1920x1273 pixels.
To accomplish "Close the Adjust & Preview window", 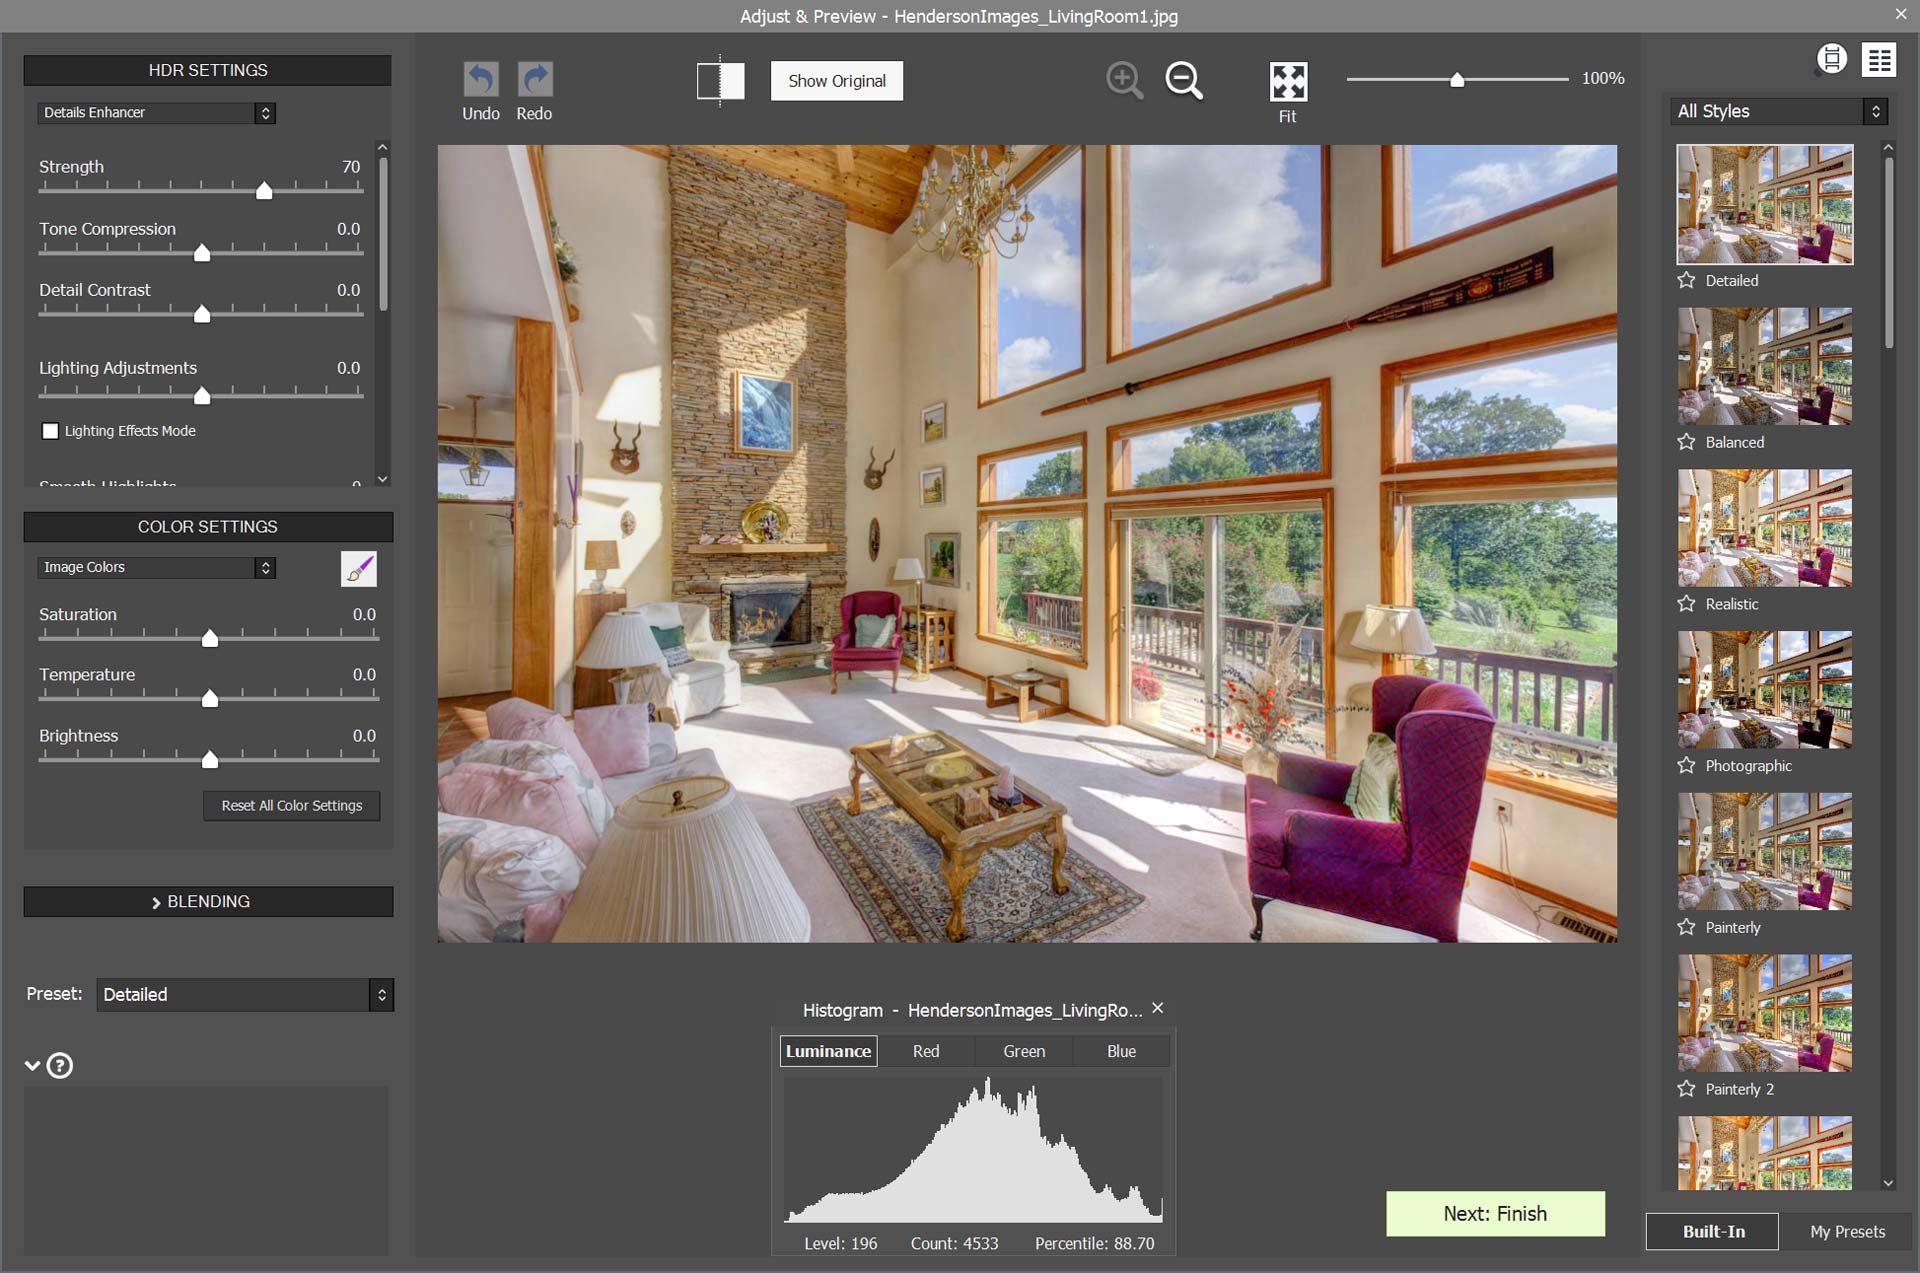I will (1901, 14).
